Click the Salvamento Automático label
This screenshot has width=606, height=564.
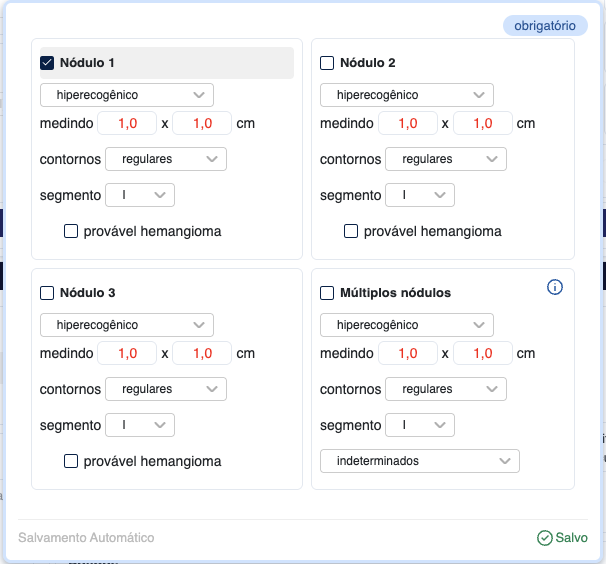86,538
